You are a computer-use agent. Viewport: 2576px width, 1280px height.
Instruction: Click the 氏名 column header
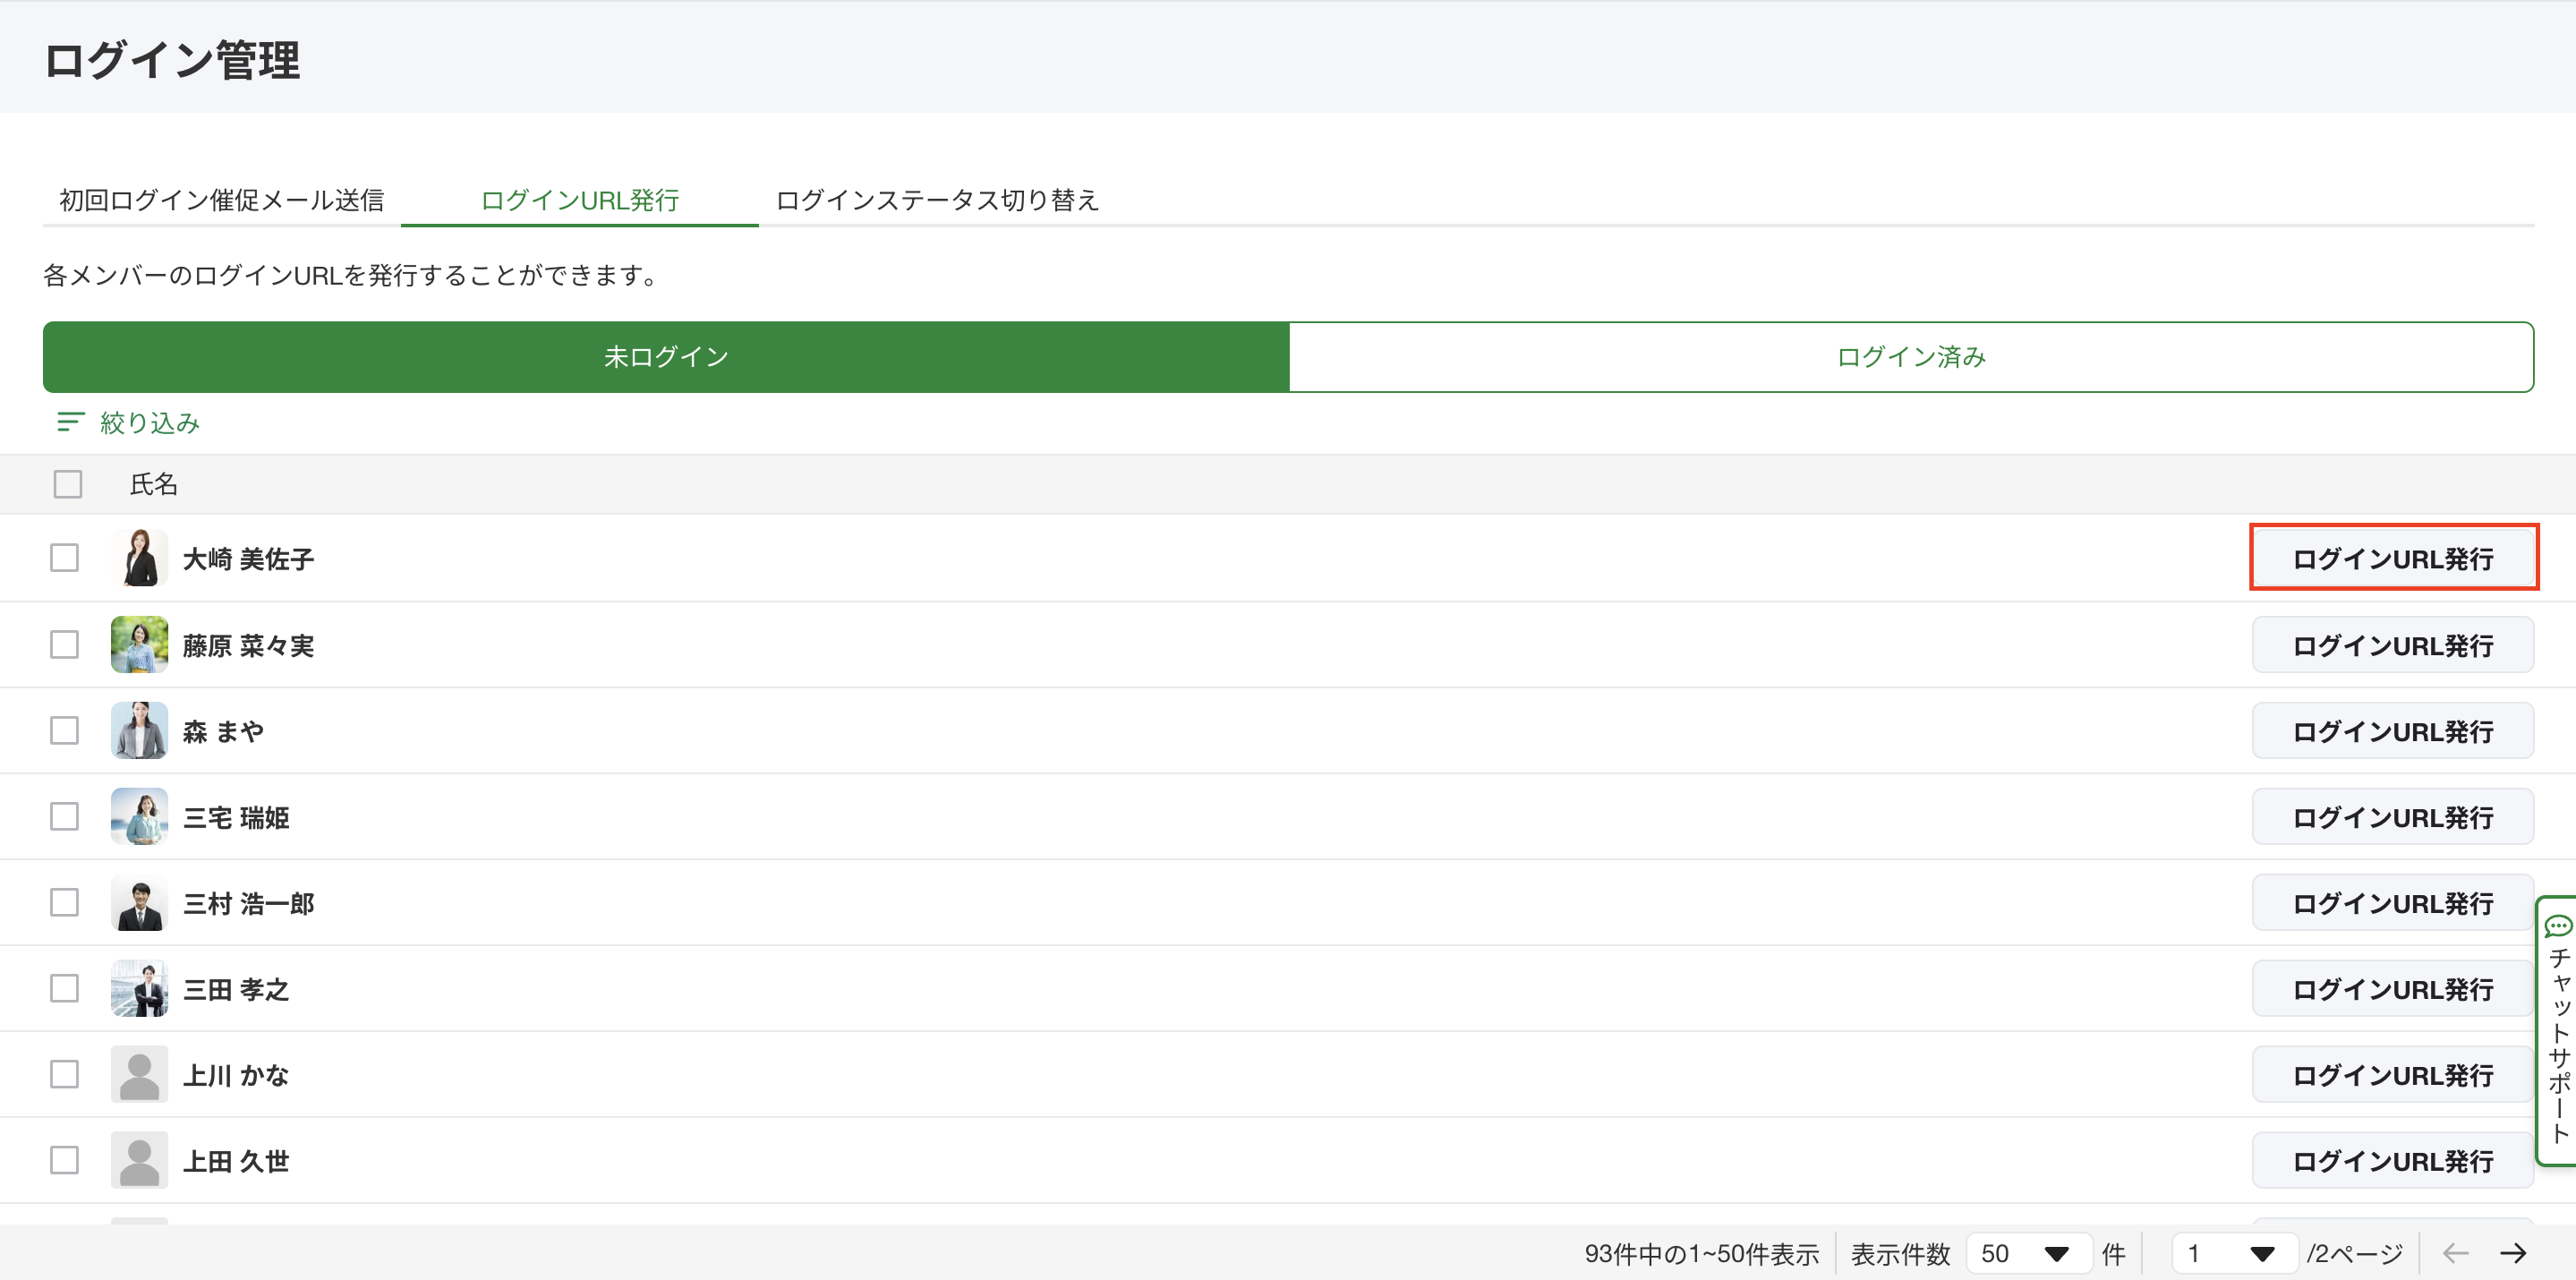coord(154,484)
